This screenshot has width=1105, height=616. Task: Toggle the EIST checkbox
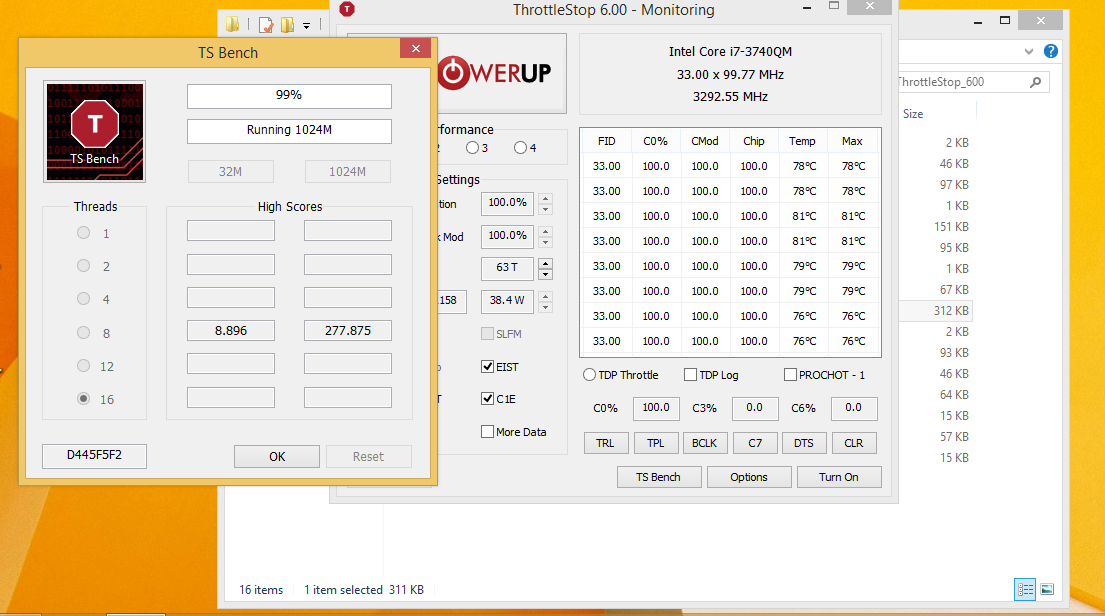(487, 366)
